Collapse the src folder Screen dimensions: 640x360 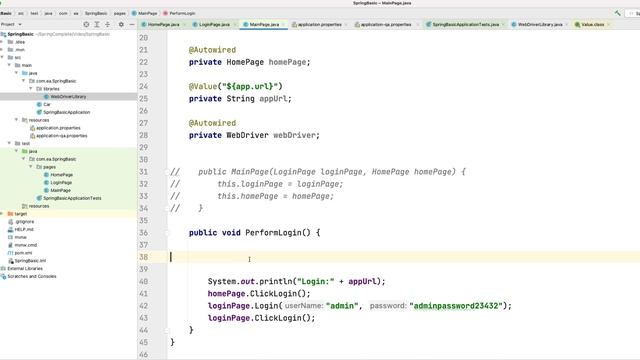[x=2, y=58]
